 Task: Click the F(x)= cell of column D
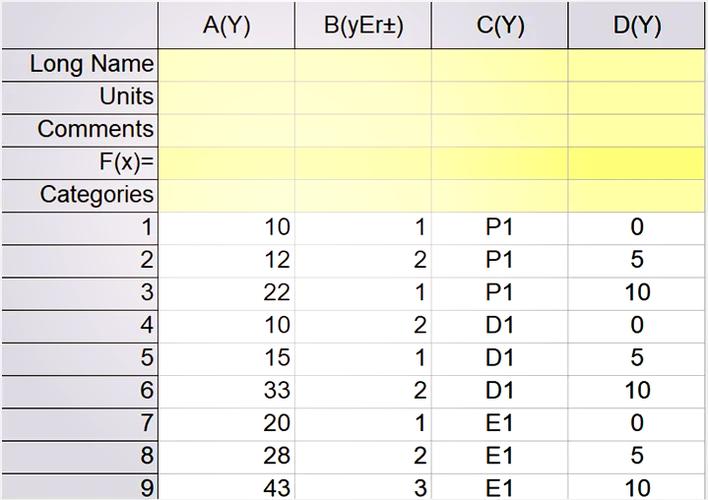click(x=637, y=162)
